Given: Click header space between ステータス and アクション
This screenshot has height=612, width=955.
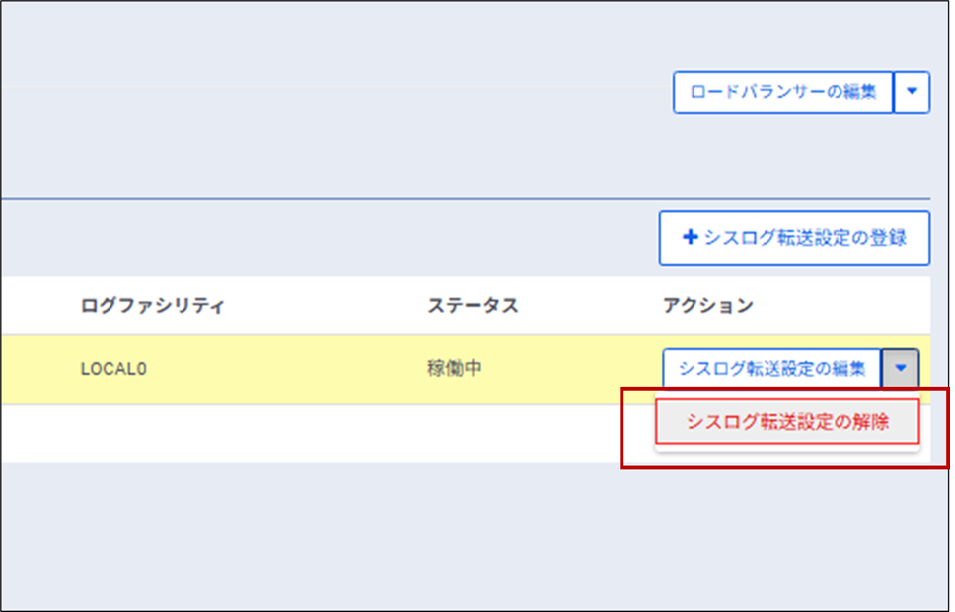Looking at the screenshot, I should (x=590, y=306).
